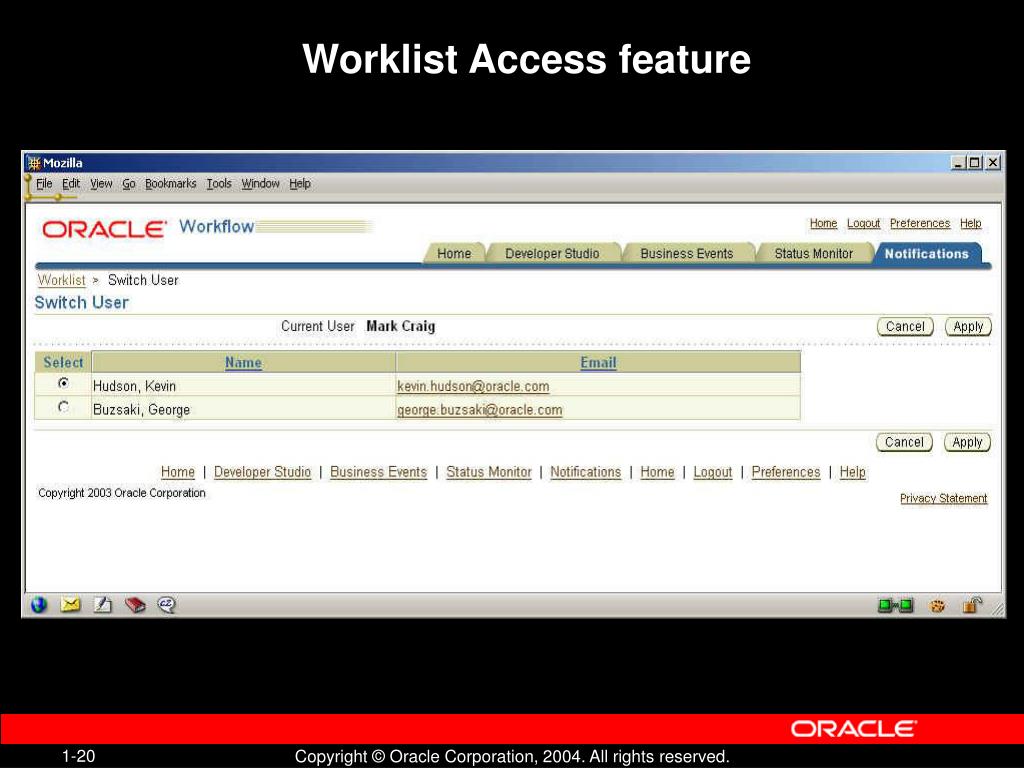Viewport: 1024px width, 768px height.
Task: Switch to the Business Events tab
Action: 686,253
